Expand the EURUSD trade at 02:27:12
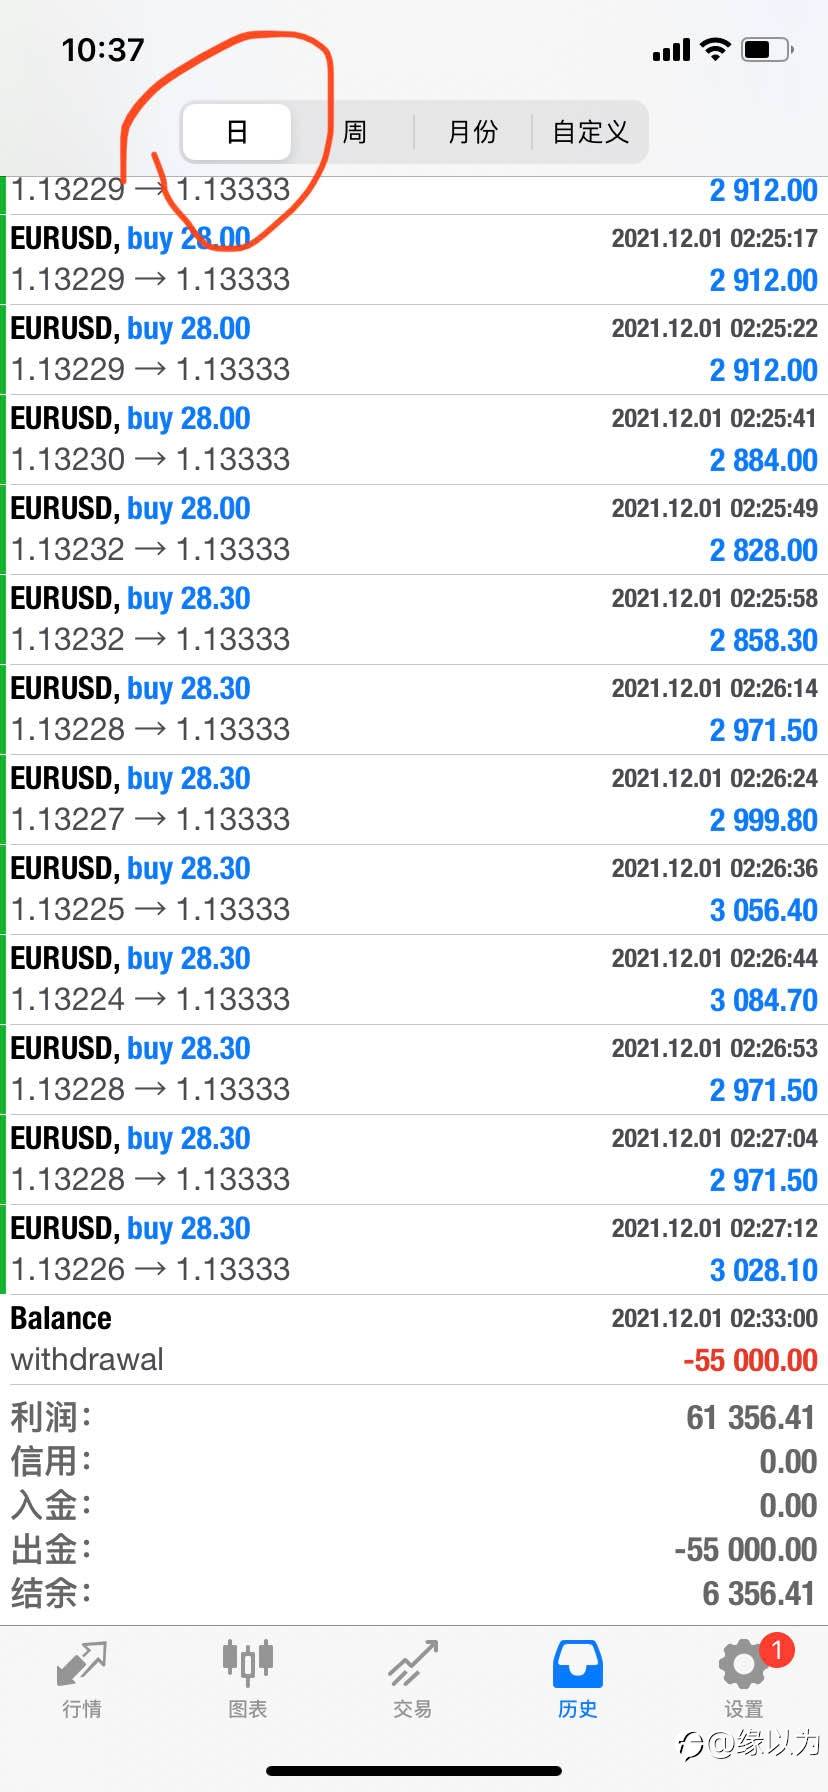 click(x=414, y=1250)
